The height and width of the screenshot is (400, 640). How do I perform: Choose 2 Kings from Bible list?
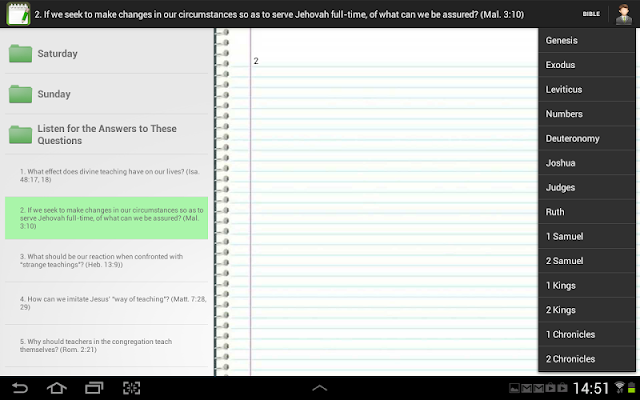(x=587, y=309)
